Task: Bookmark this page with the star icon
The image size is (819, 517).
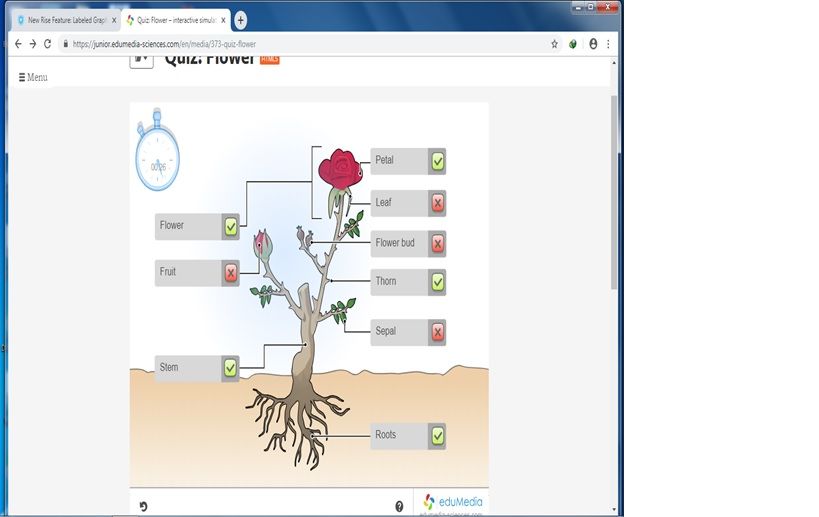Action: pos(555,44)
